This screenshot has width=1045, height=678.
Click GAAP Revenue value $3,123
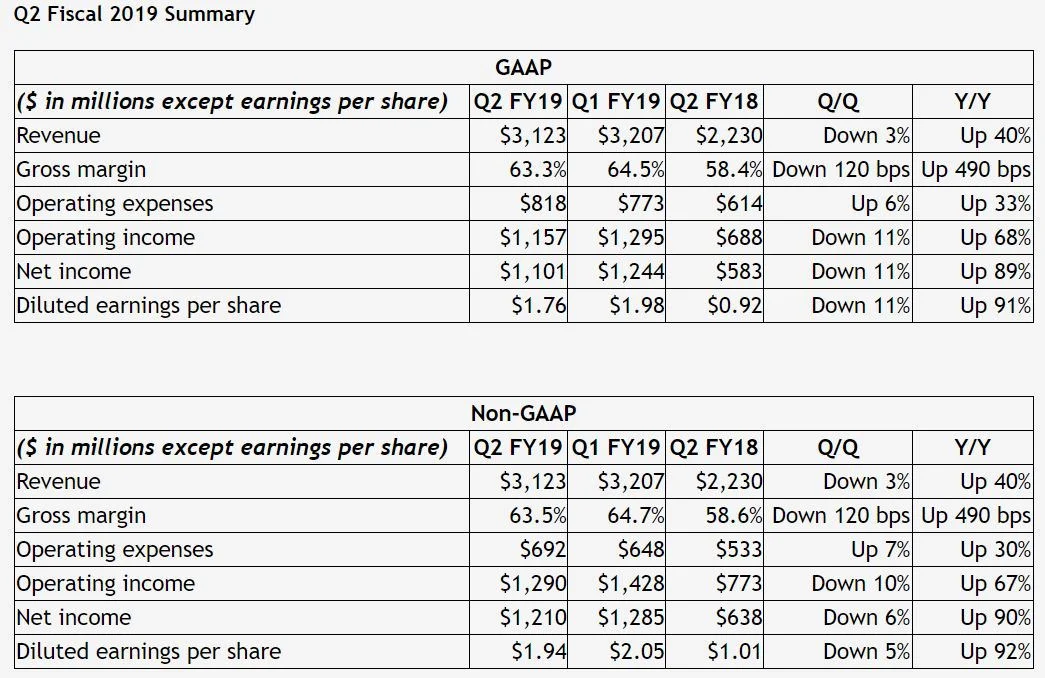point(518,135)
